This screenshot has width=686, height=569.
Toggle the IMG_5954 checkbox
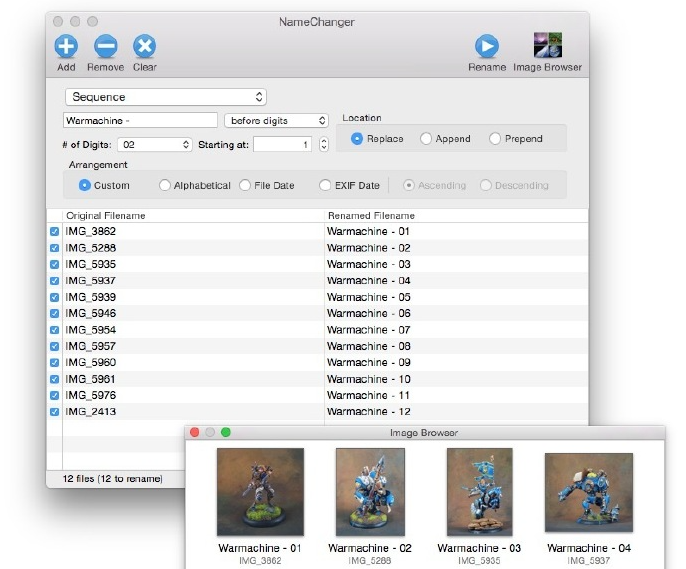55,330
